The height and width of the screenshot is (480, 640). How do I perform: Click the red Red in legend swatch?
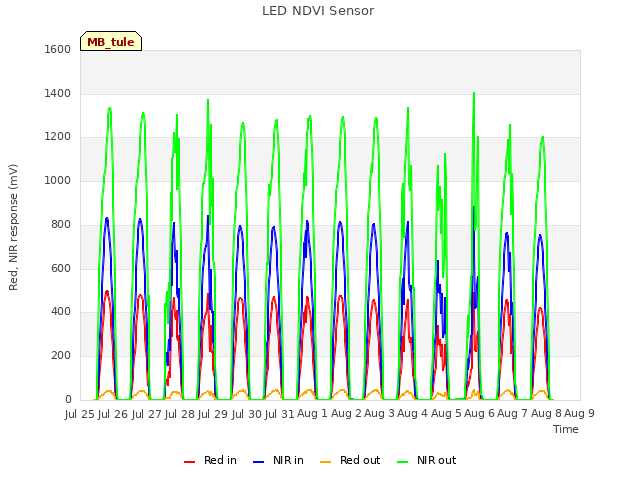[x=189, y=462]
